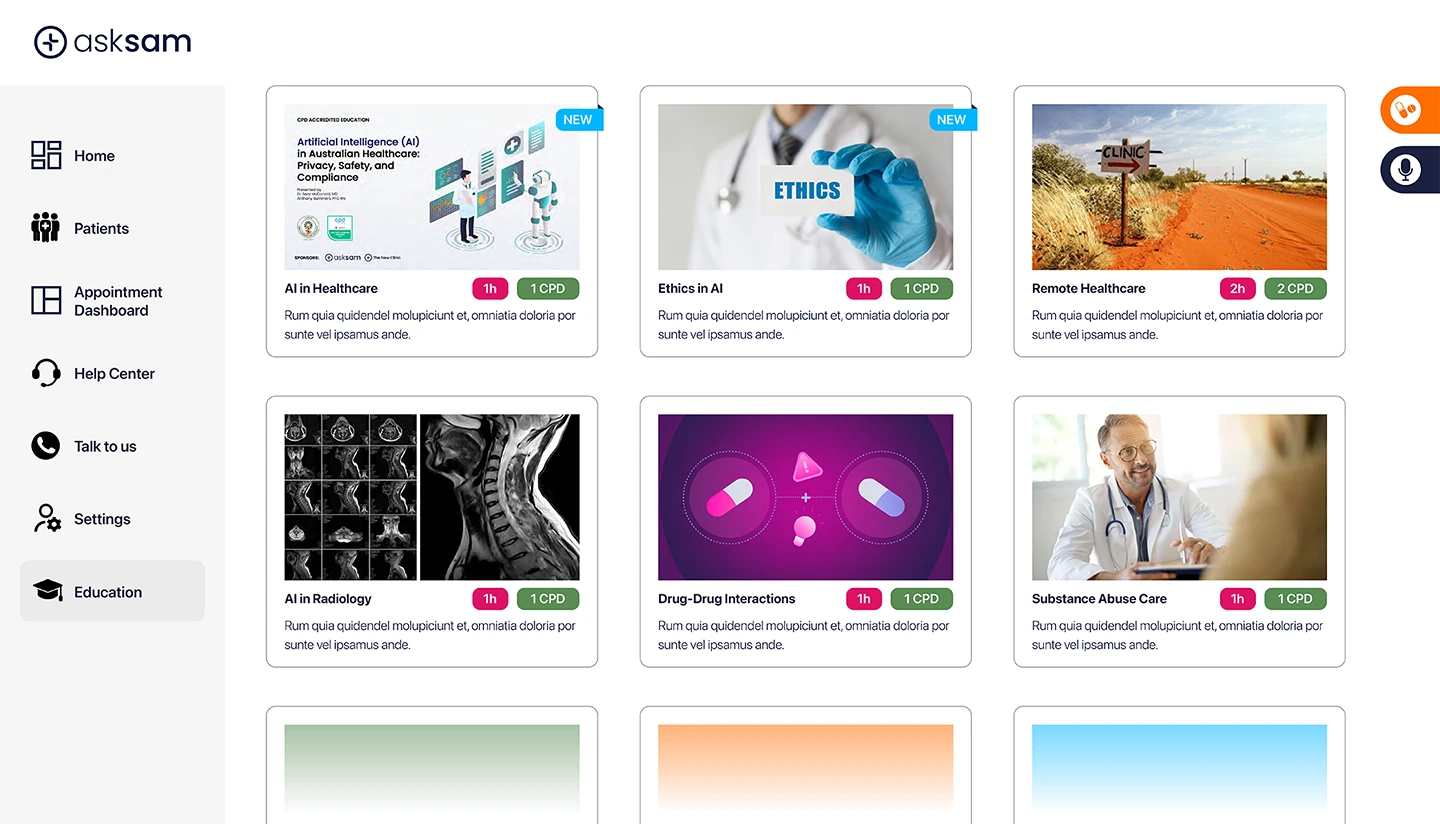Click the 2 CPD badge on Remote Healthcare
This screenshot has height=824, width=1440.
point(1295,288)
